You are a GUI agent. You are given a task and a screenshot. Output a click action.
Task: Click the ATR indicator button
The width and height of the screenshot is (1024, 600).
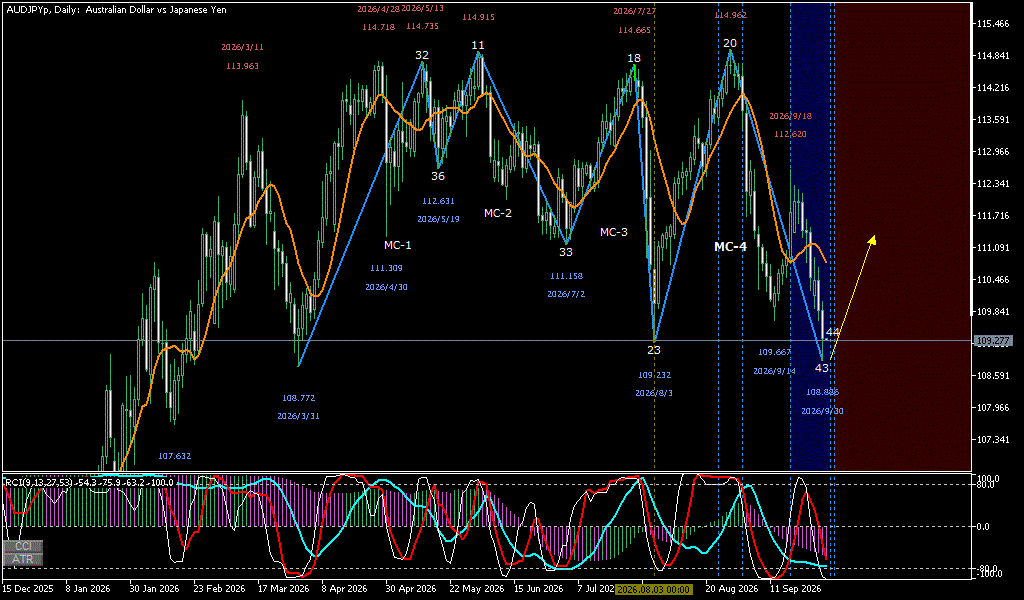(x=23, y=559)
